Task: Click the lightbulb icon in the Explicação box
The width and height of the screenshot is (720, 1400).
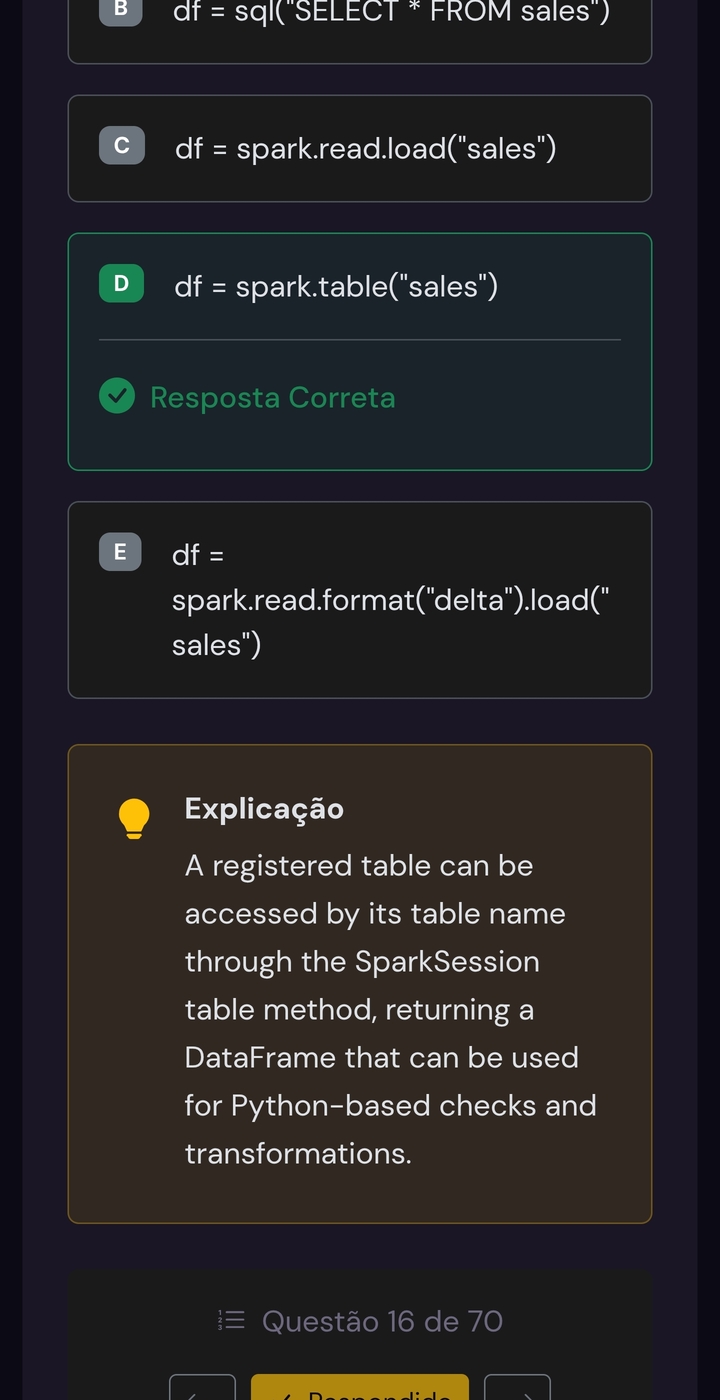Action: click(134, 818)
